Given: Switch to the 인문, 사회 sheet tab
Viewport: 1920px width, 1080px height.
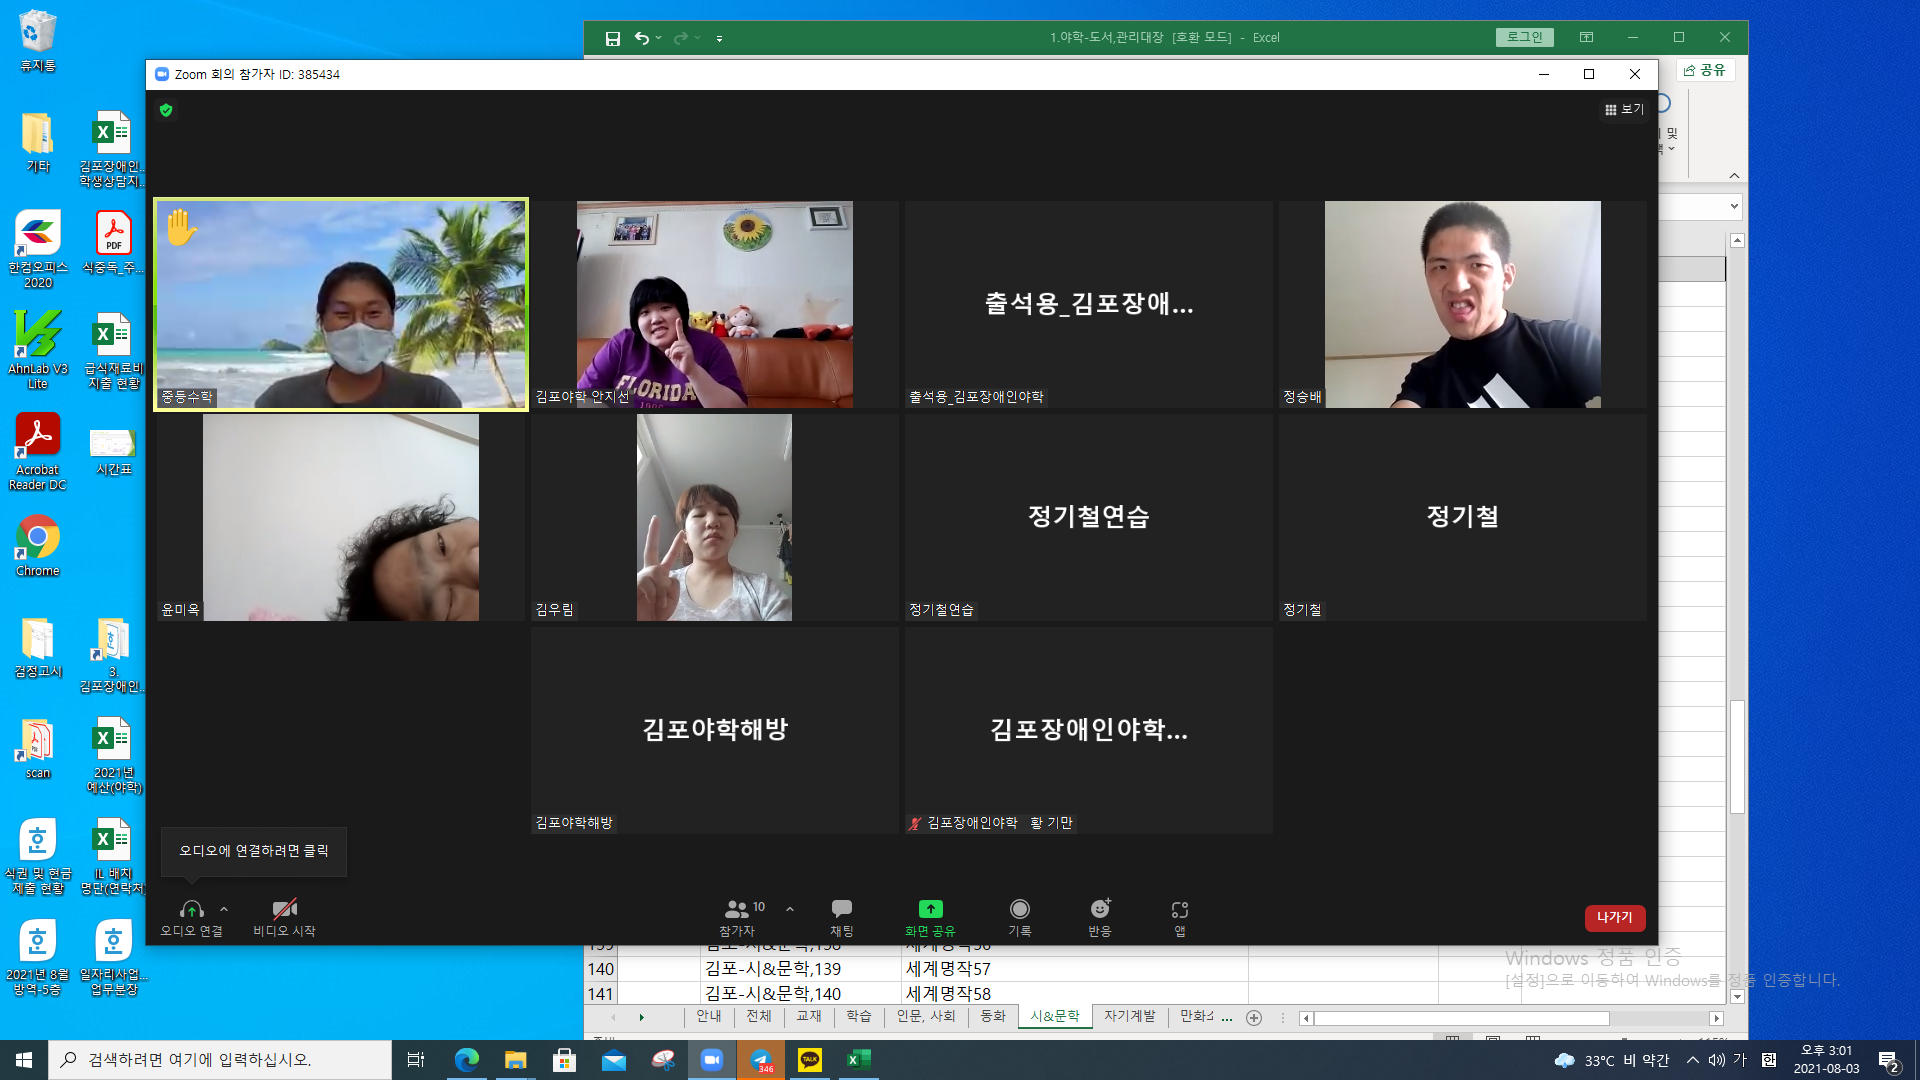Looking at the screenshot, I should (x=926, y=1016).
